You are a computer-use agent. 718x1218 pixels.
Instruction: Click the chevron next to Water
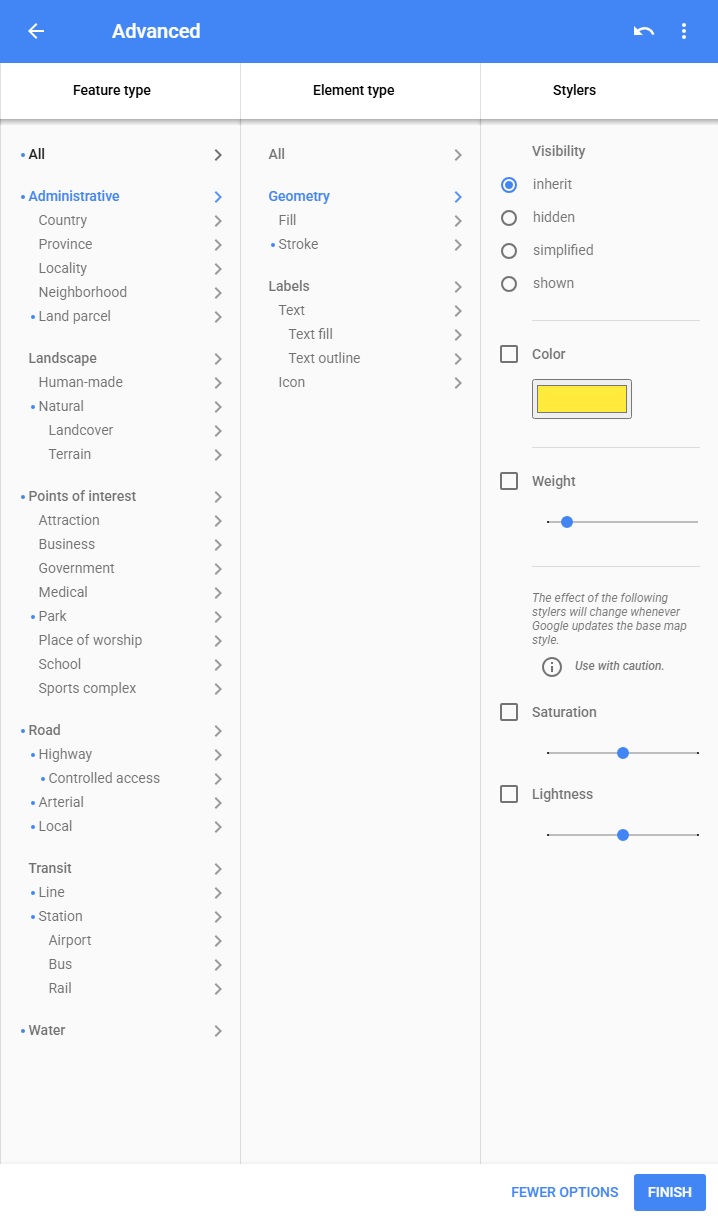pos(217,1031)
